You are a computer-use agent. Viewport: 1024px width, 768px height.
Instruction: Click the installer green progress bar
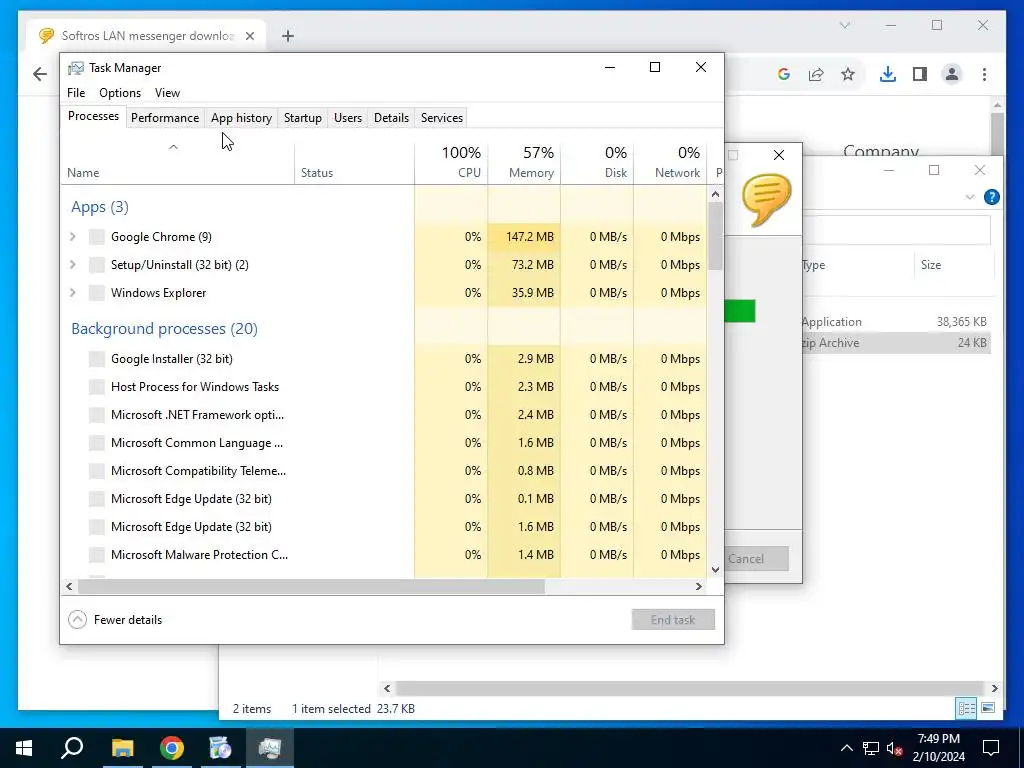(740, 311)
